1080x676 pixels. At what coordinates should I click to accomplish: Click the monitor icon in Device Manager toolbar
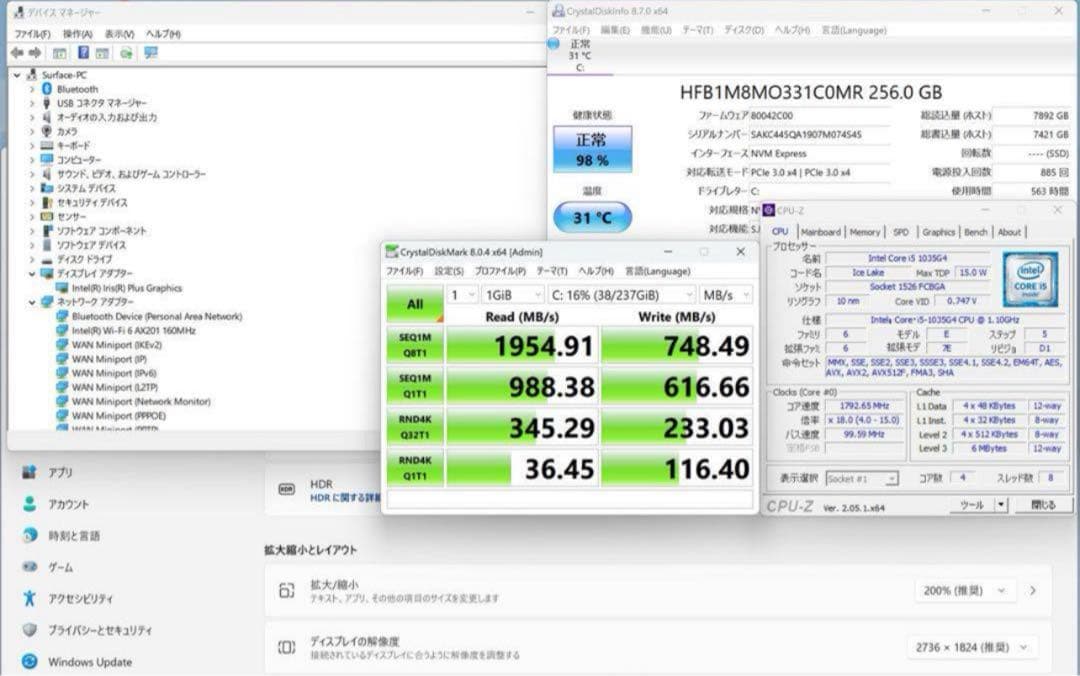(x=150, y=53)
